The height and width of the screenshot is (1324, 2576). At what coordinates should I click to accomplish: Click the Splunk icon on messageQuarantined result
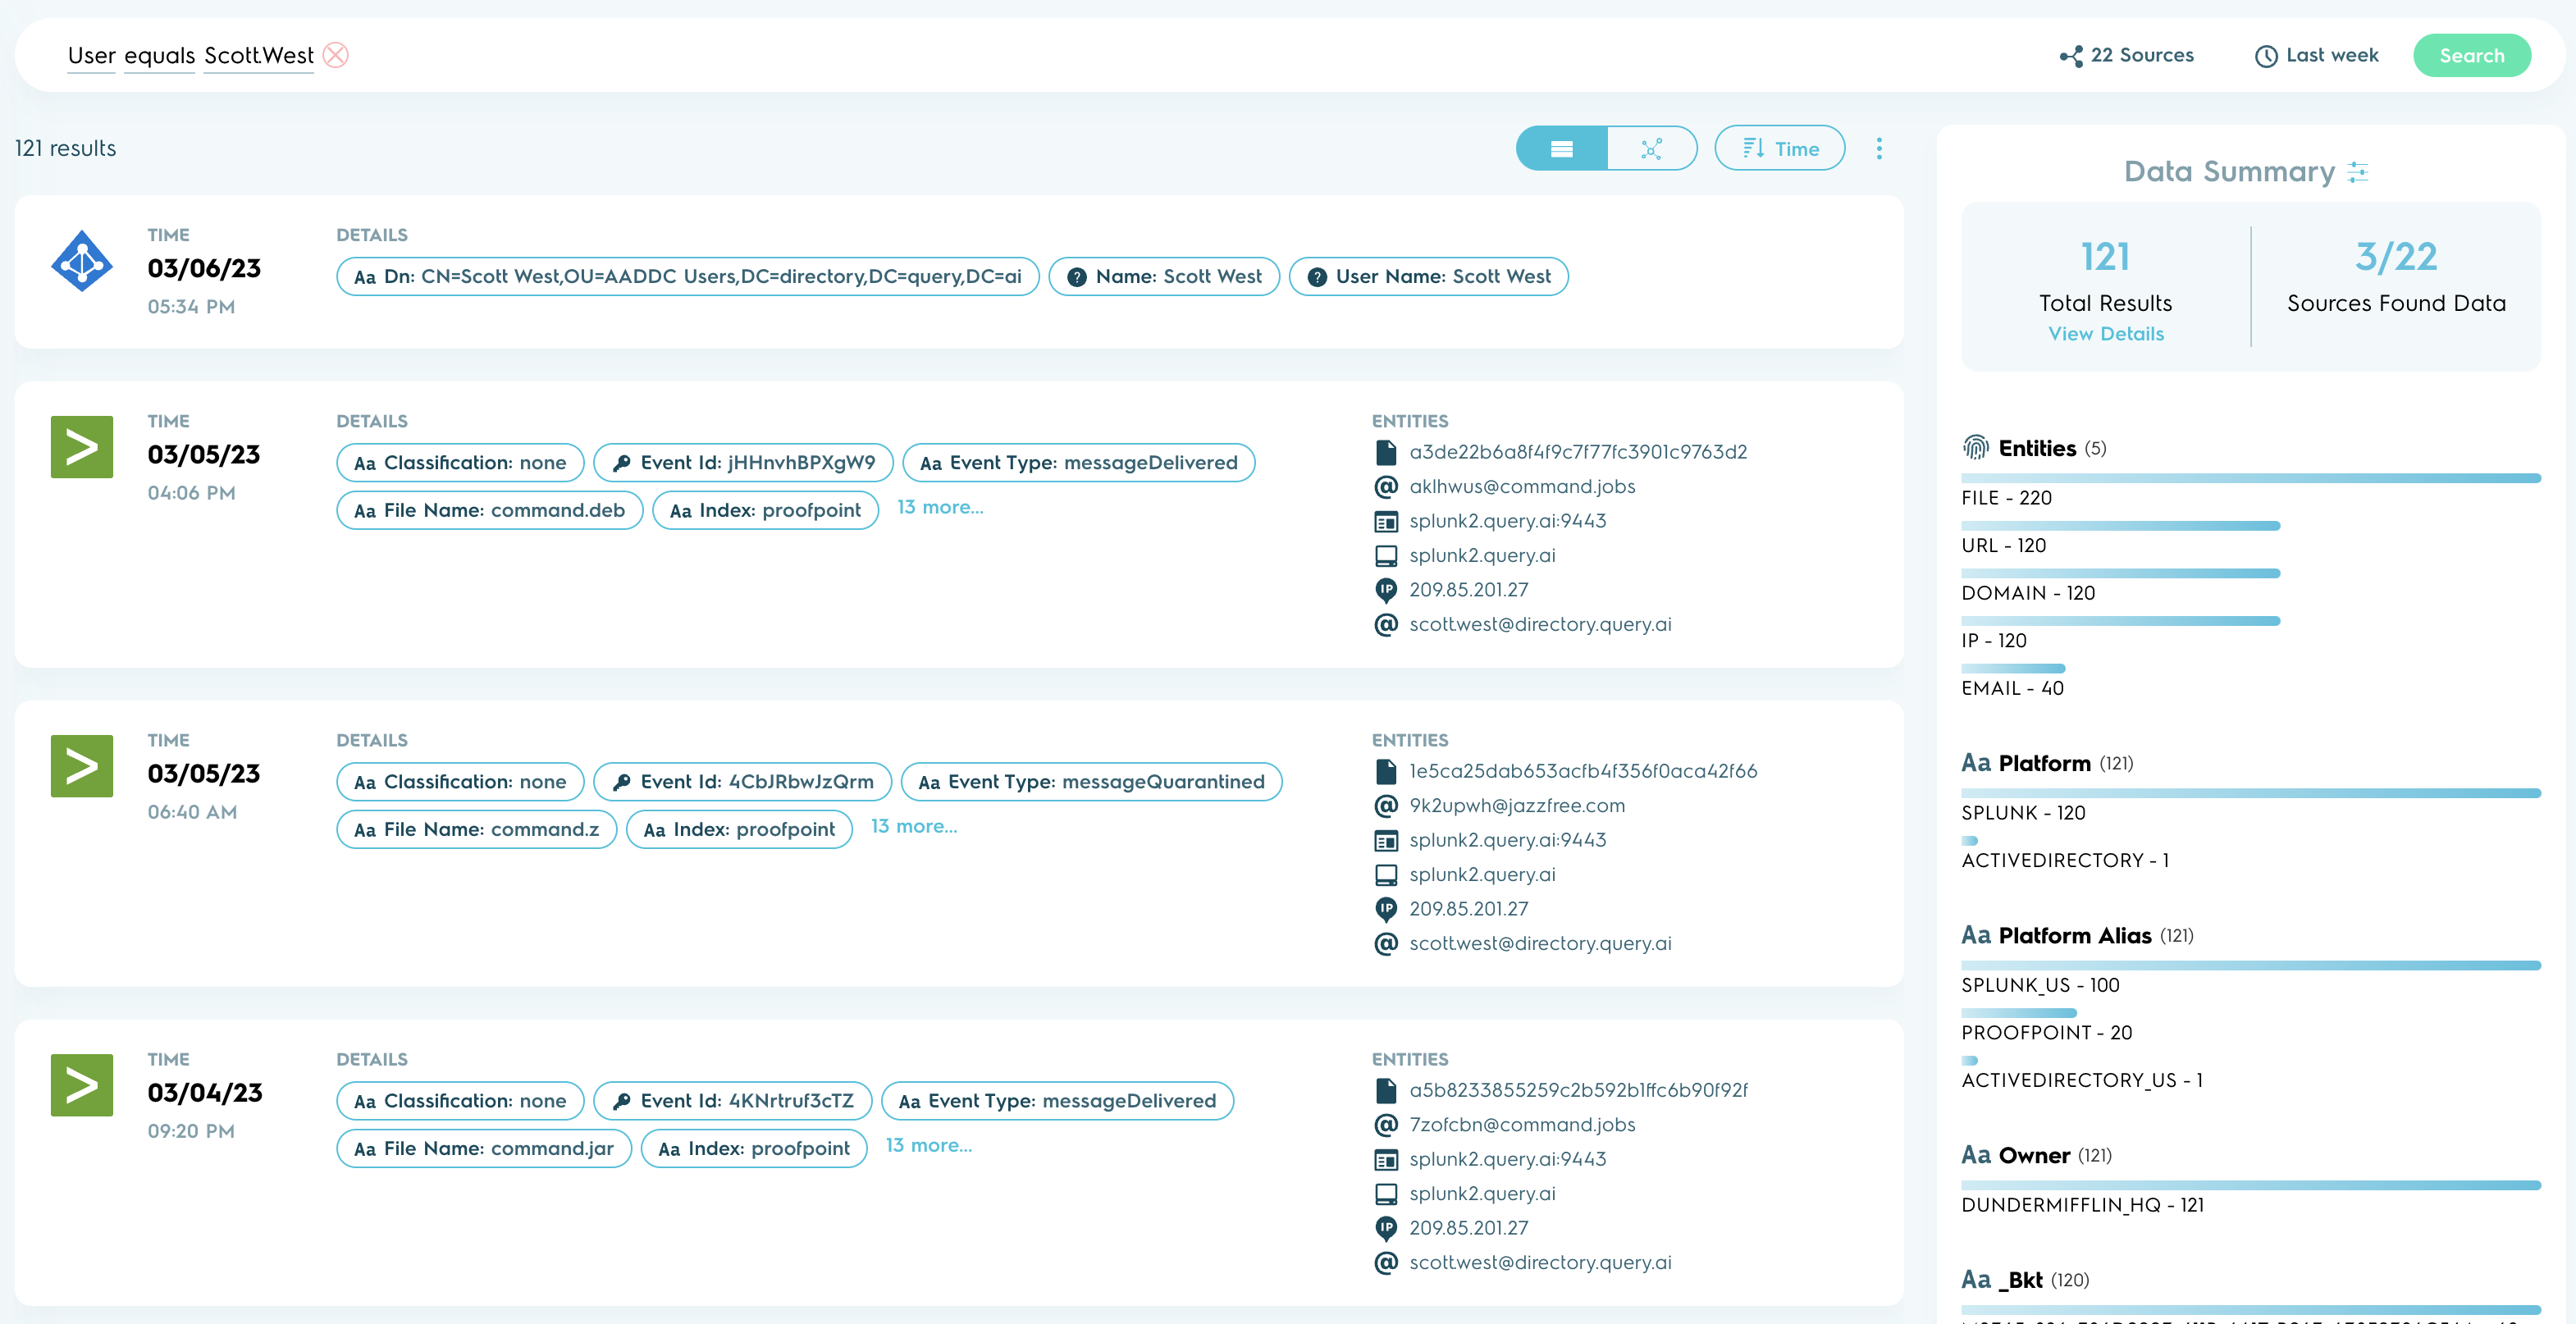coord(82,766)
